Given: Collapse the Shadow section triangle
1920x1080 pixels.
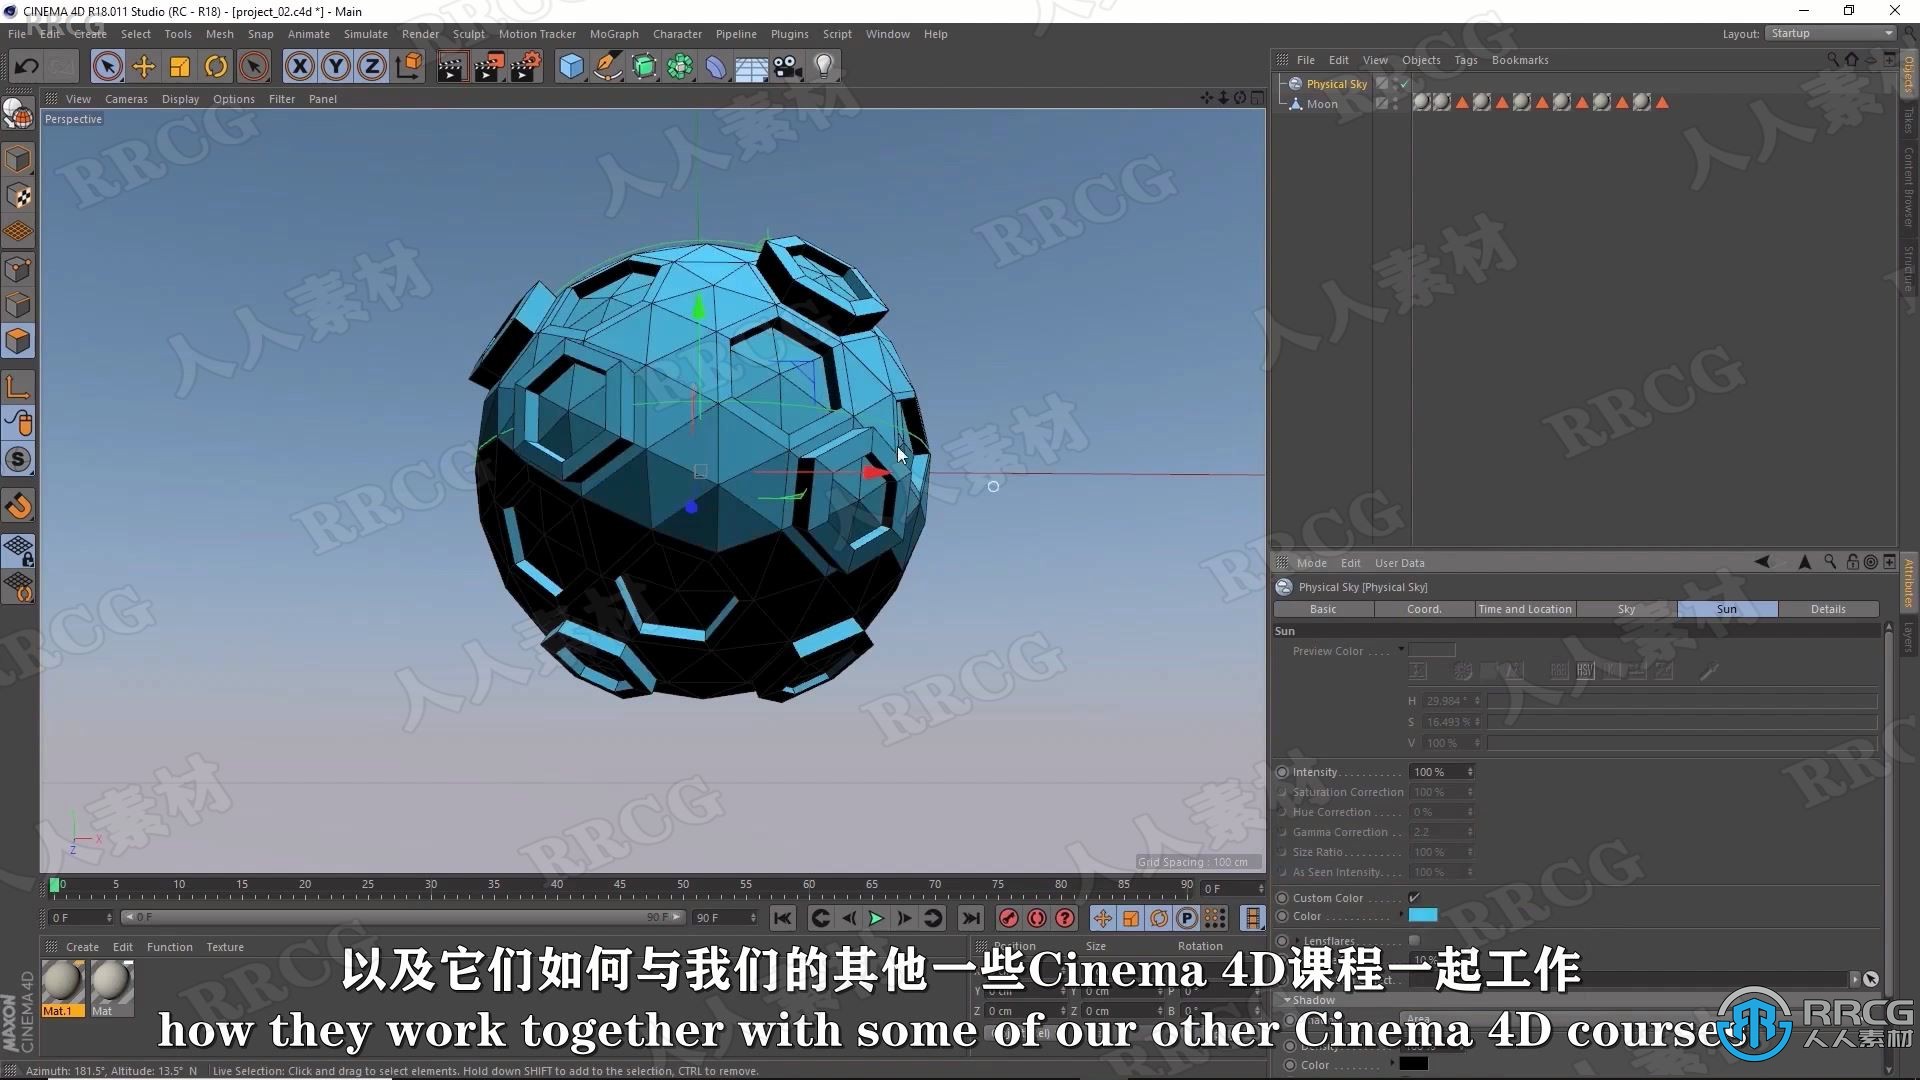Looking at the screenshot, I should click(x=1287, y=1000).
